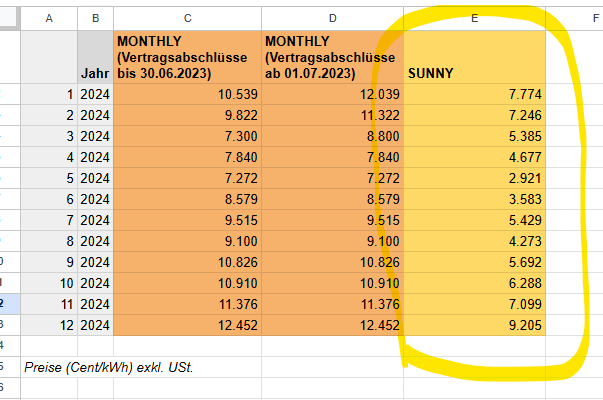Select the cell containing 9.822
Image resolution: width=603 pixels, height=400 pixels.
pos(187,115)
